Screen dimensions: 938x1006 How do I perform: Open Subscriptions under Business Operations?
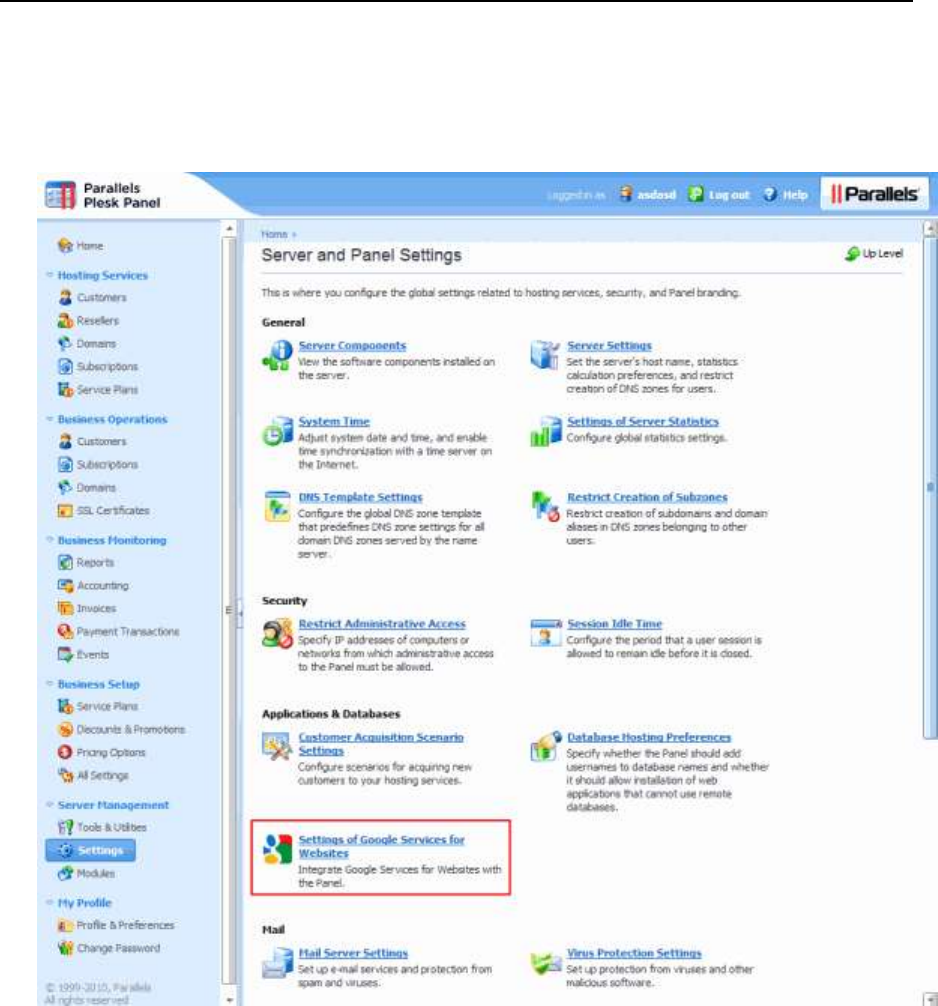point(107,465)
